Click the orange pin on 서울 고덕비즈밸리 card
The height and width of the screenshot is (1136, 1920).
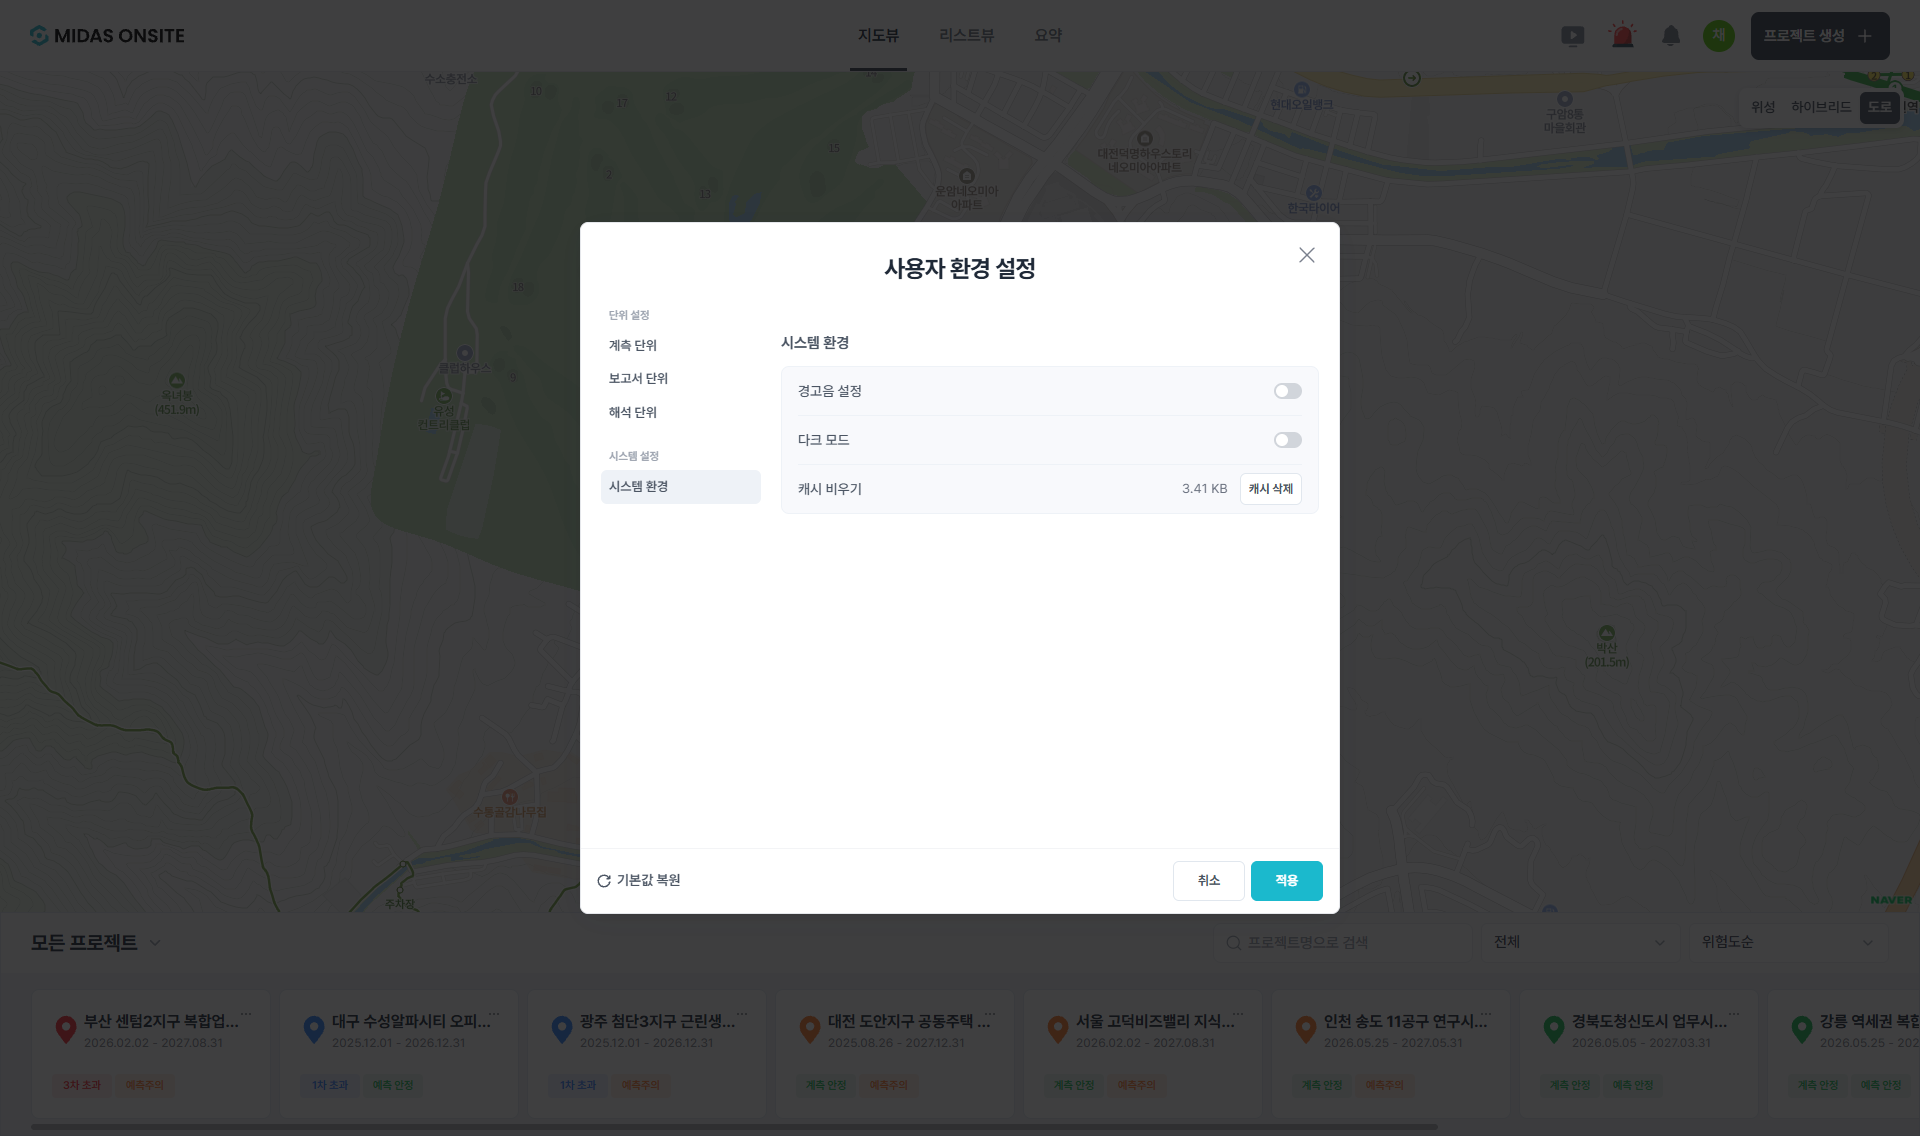tap(1058, 1030)
